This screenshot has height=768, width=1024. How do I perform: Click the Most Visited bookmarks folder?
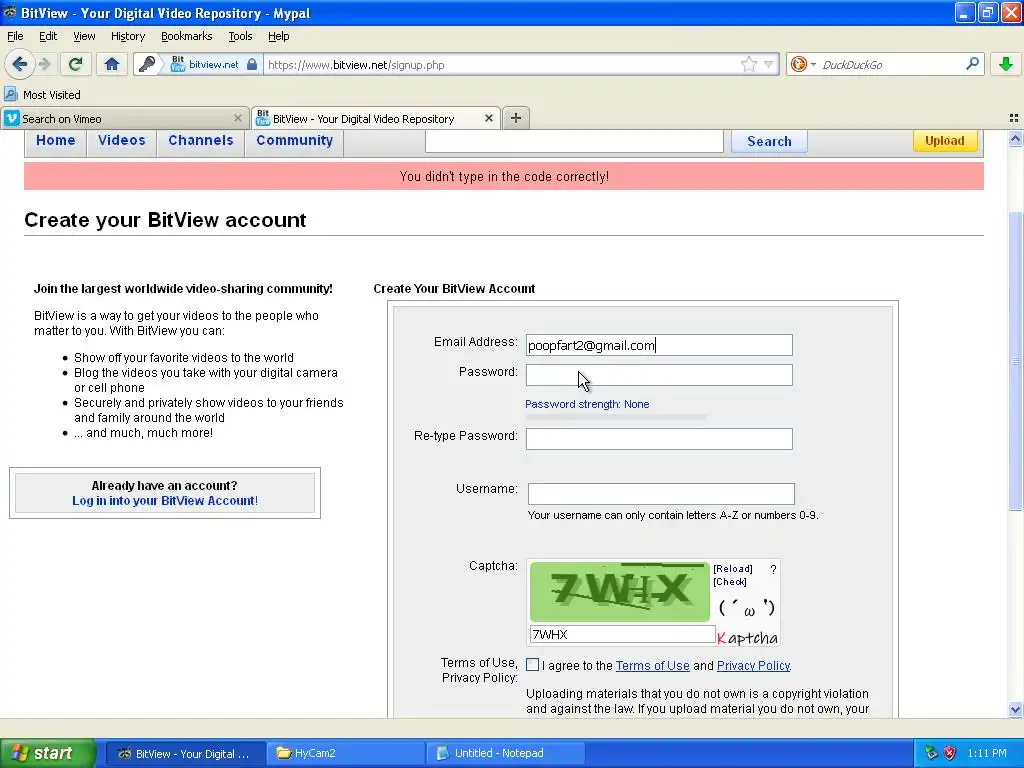click(x=43, y=95)
